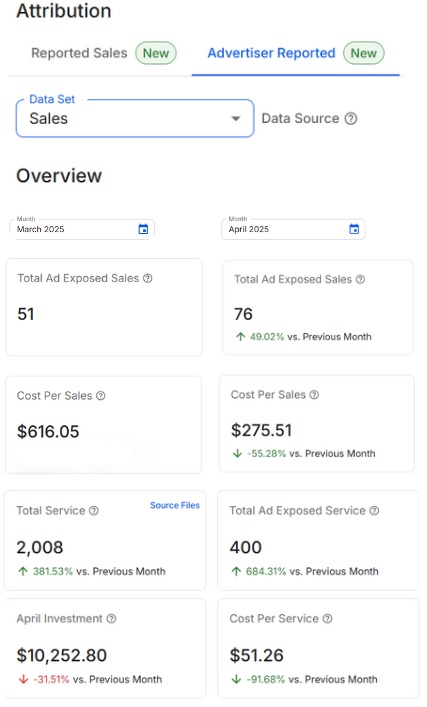Click the $10,252.80 April Investment card
427x707 pixels.
[x=105, y=648]
